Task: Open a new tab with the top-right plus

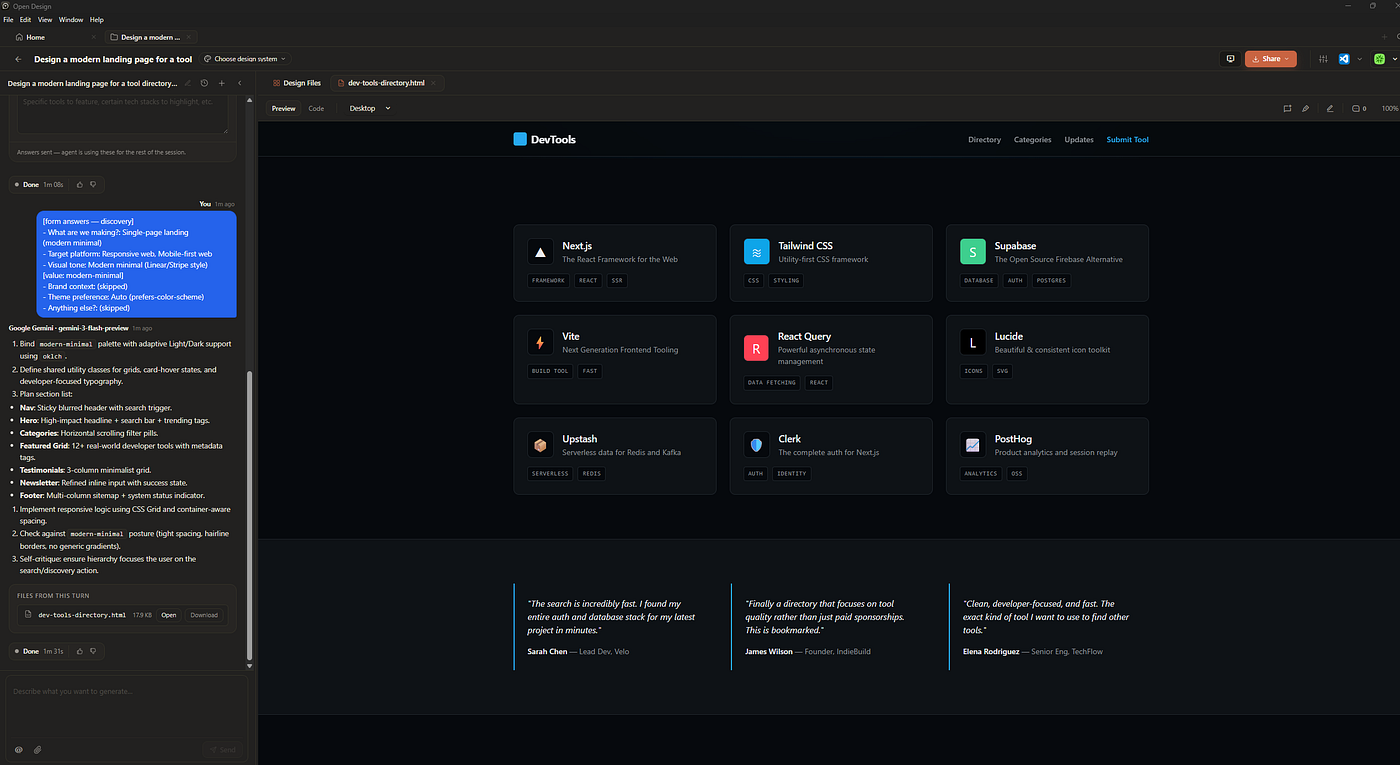Action: pos(1384,37)
